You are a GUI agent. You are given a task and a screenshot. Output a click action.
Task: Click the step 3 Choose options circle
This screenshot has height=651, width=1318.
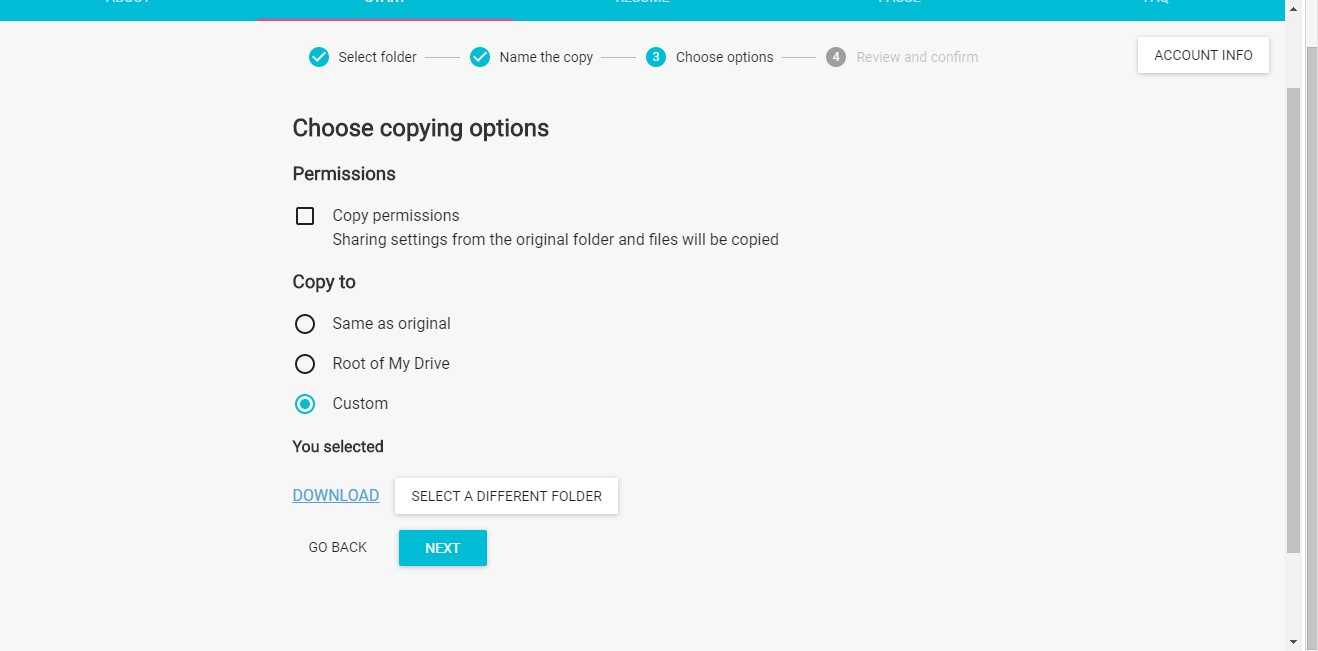coord(656,57)
